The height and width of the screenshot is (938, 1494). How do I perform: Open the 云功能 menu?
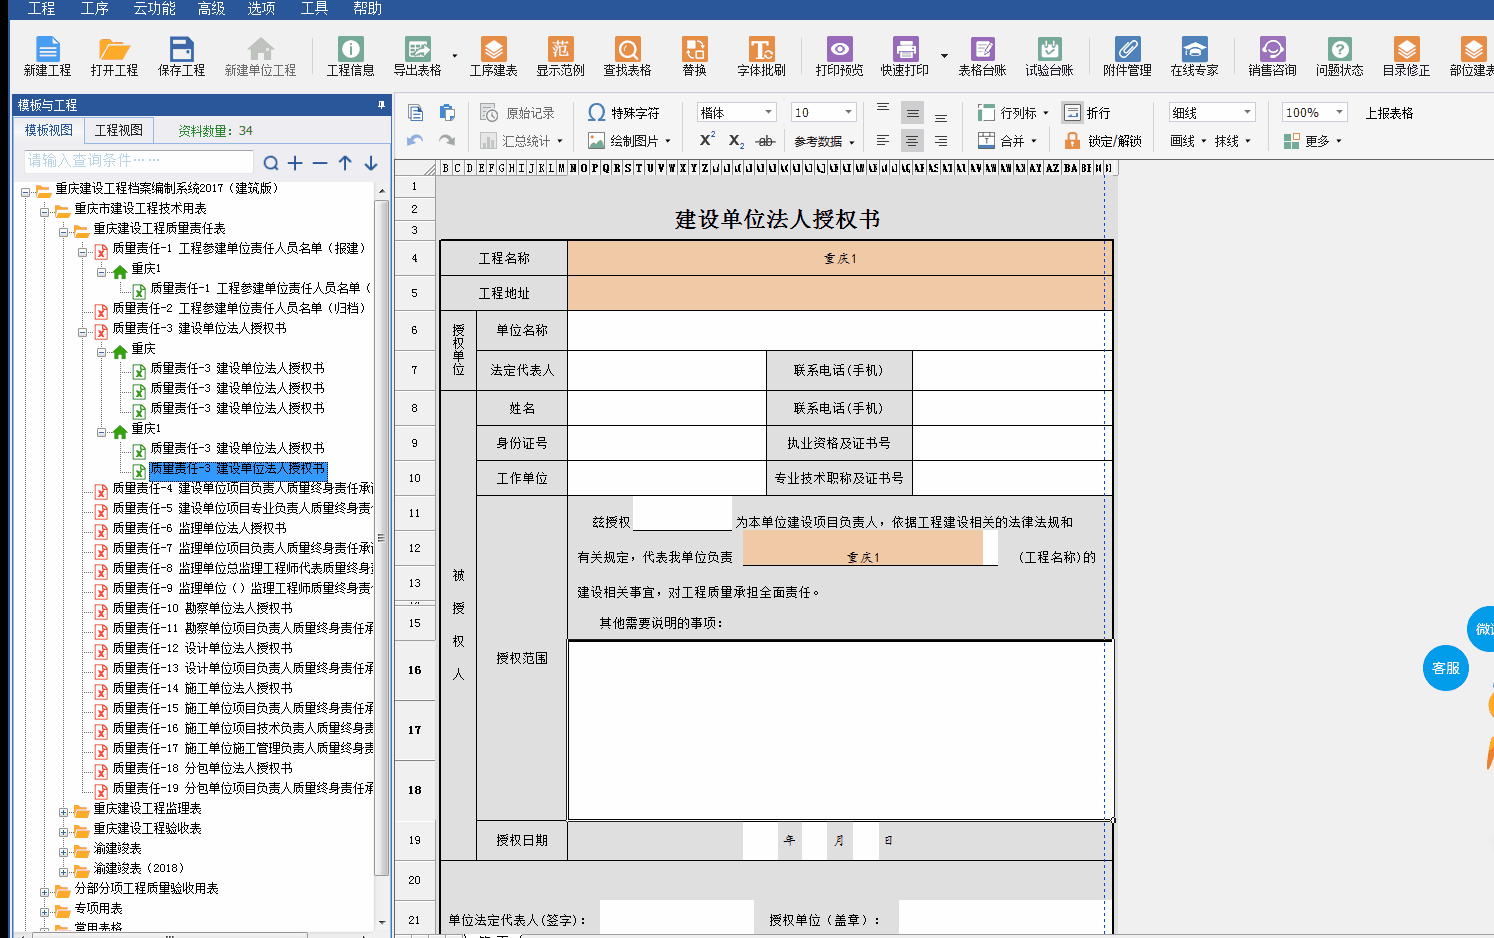(x=154, y=9)
